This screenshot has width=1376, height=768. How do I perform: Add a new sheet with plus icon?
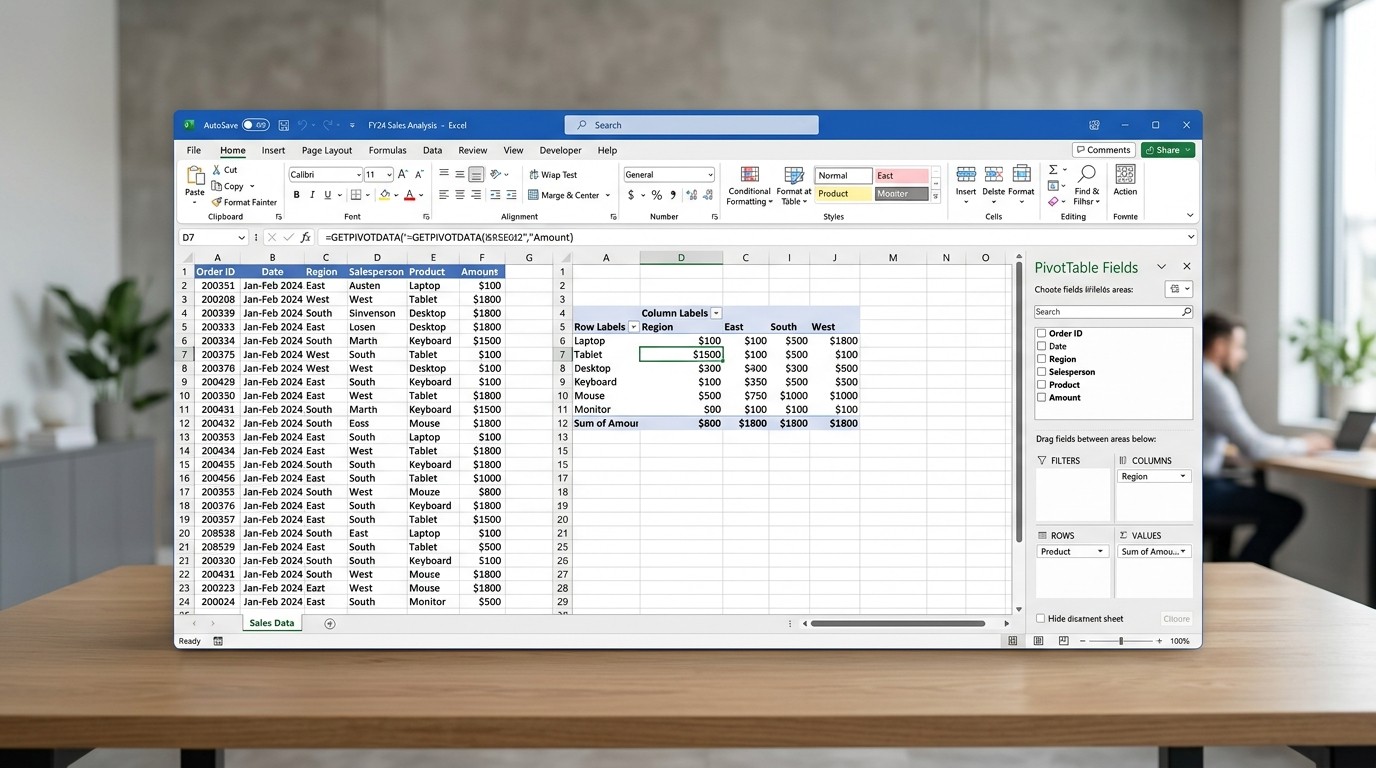click(x=330, y=624)
